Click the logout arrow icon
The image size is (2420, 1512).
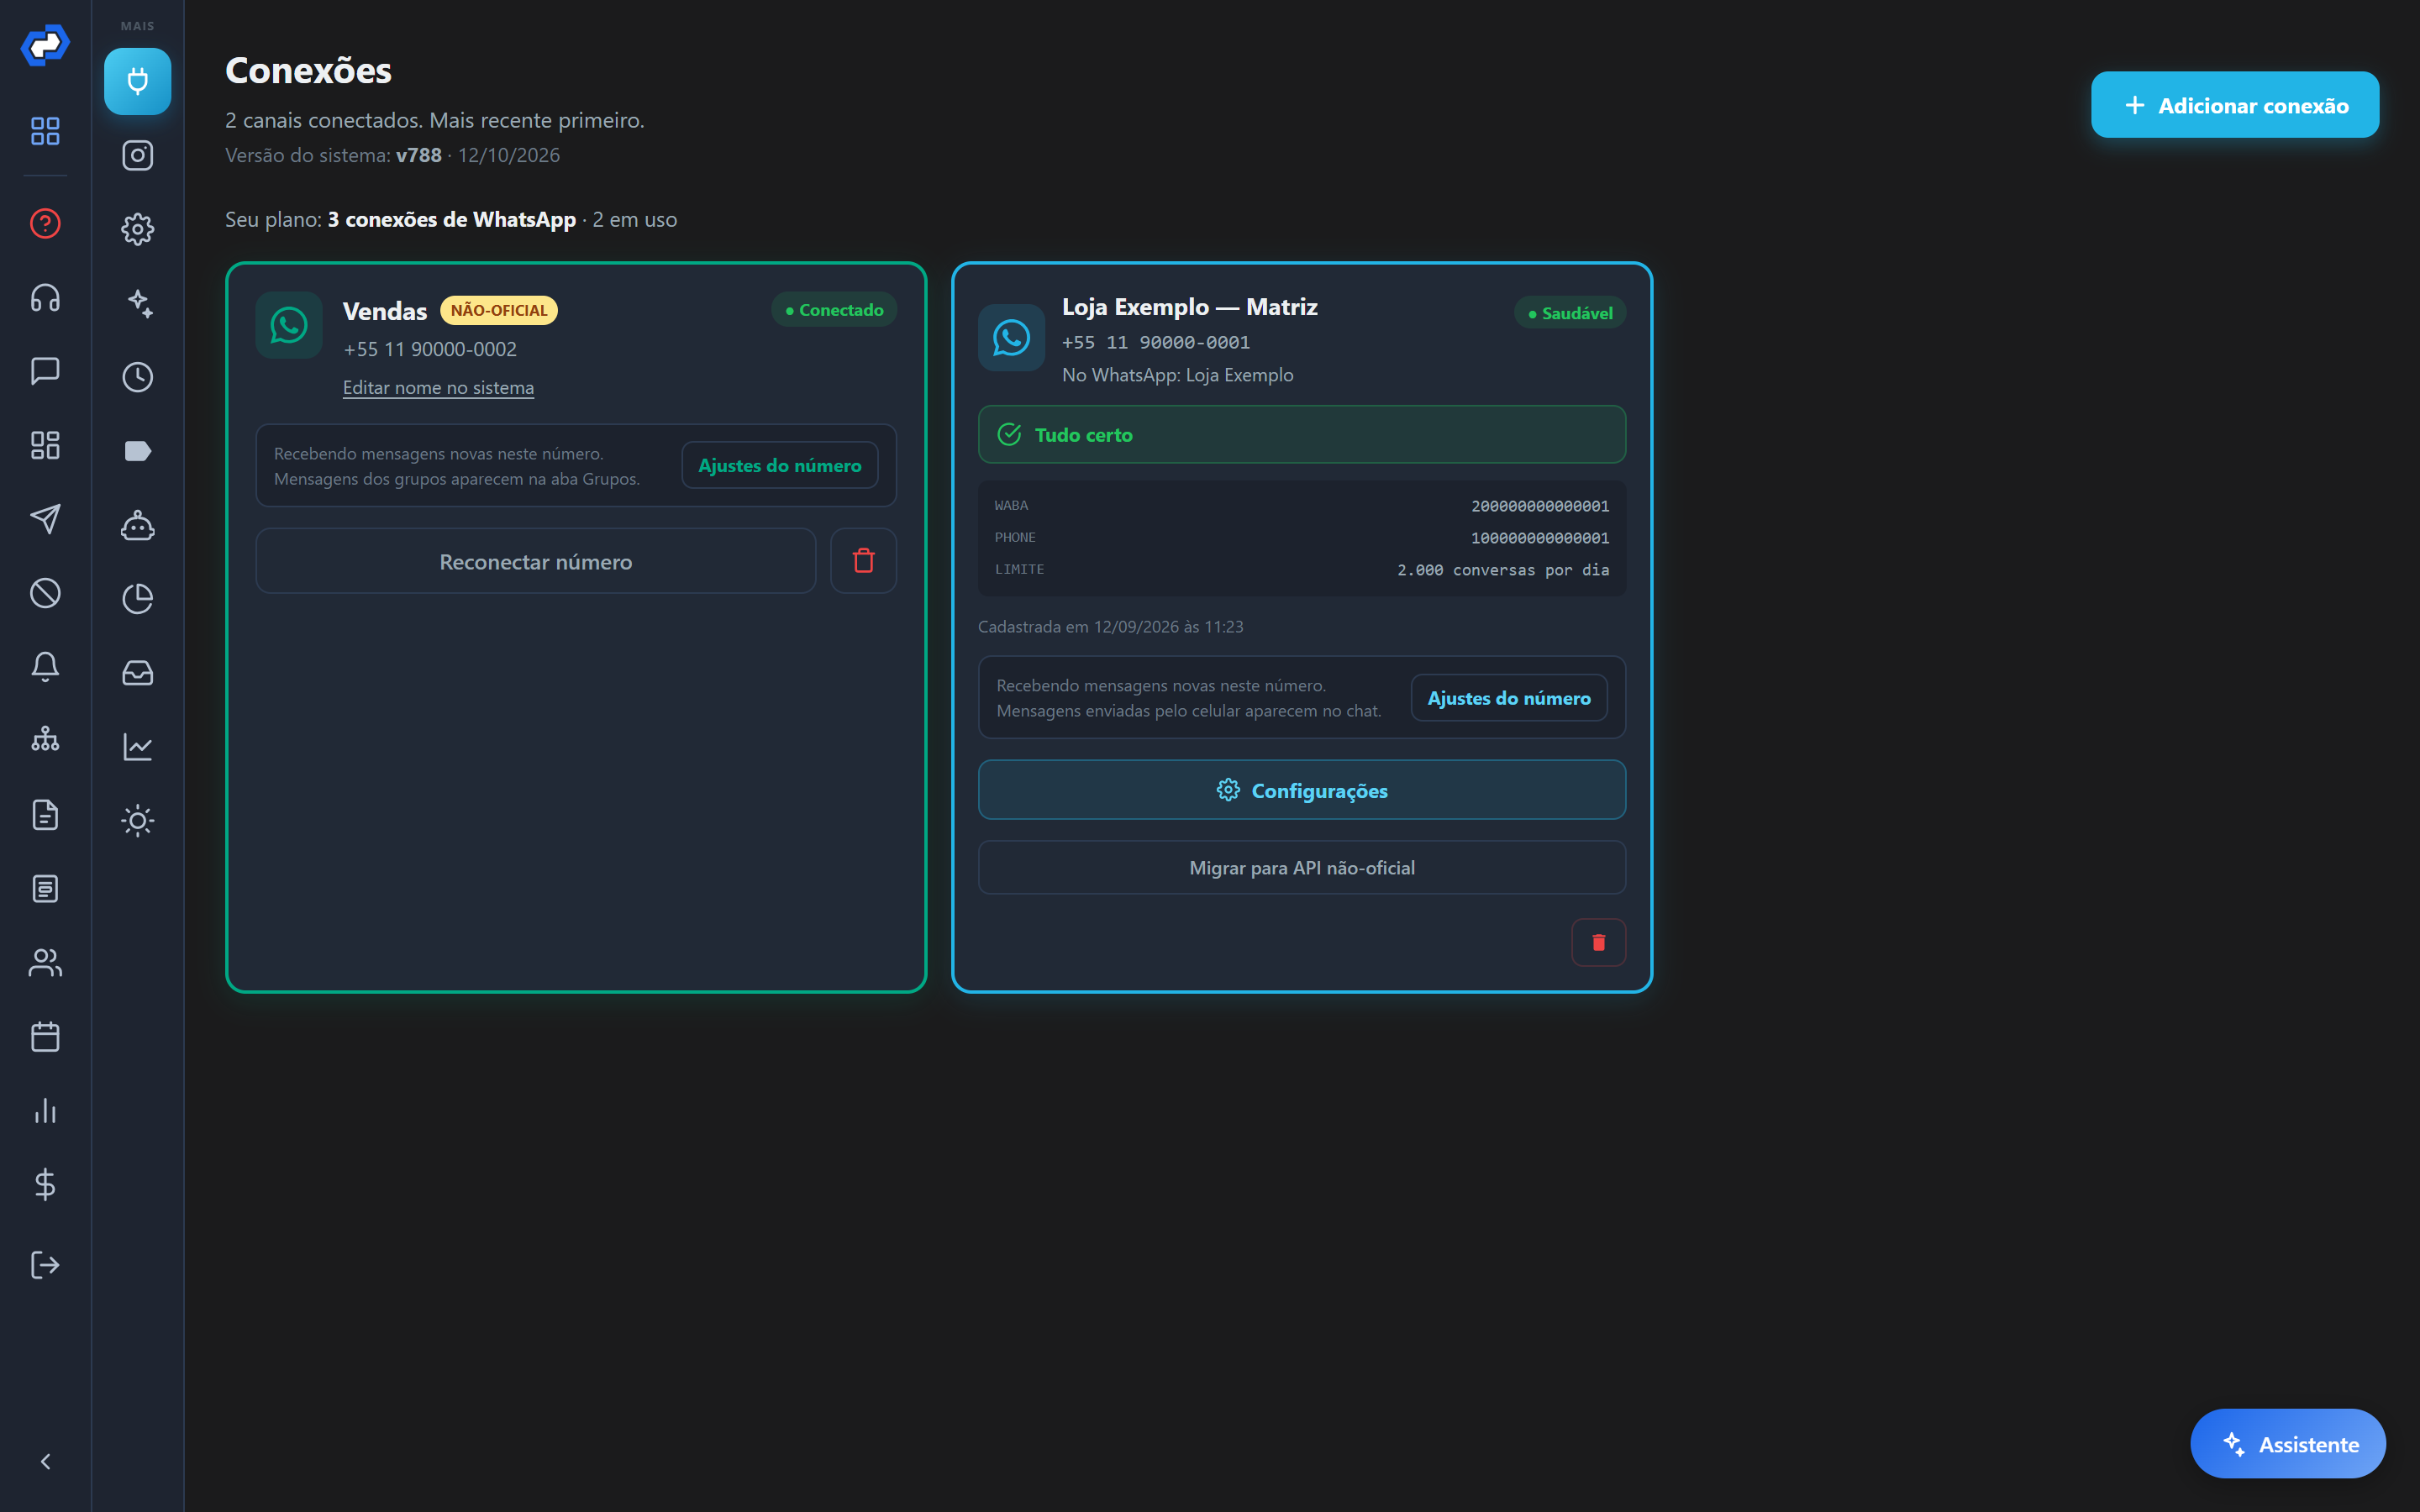(x=45, y=1265)
